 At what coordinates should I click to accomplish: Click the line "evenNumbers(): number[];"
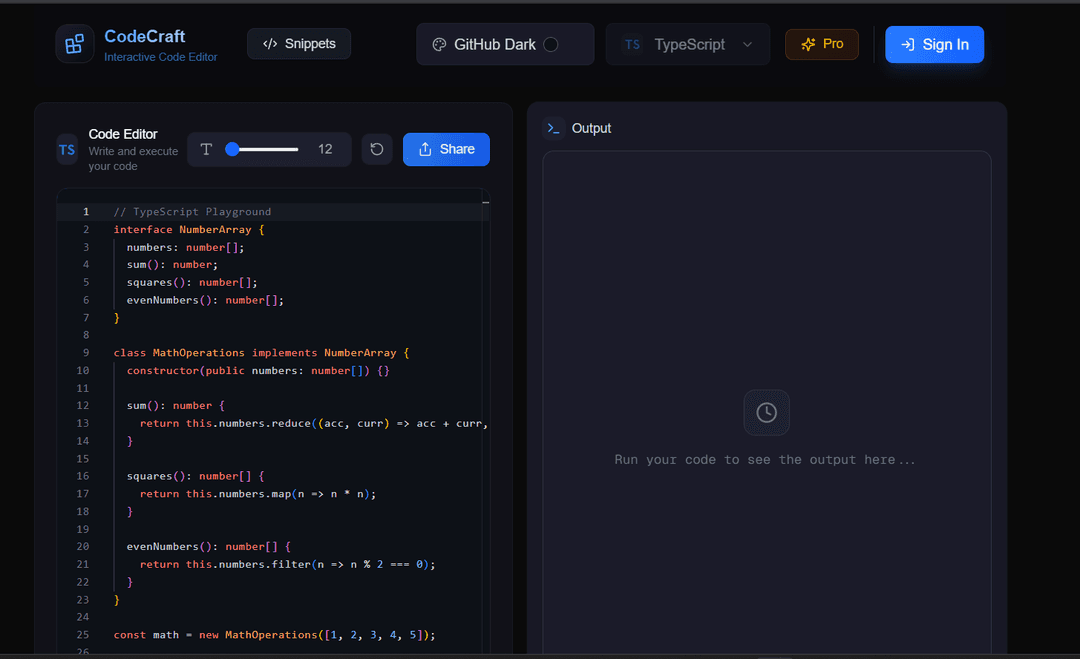(x=205, y=301)
